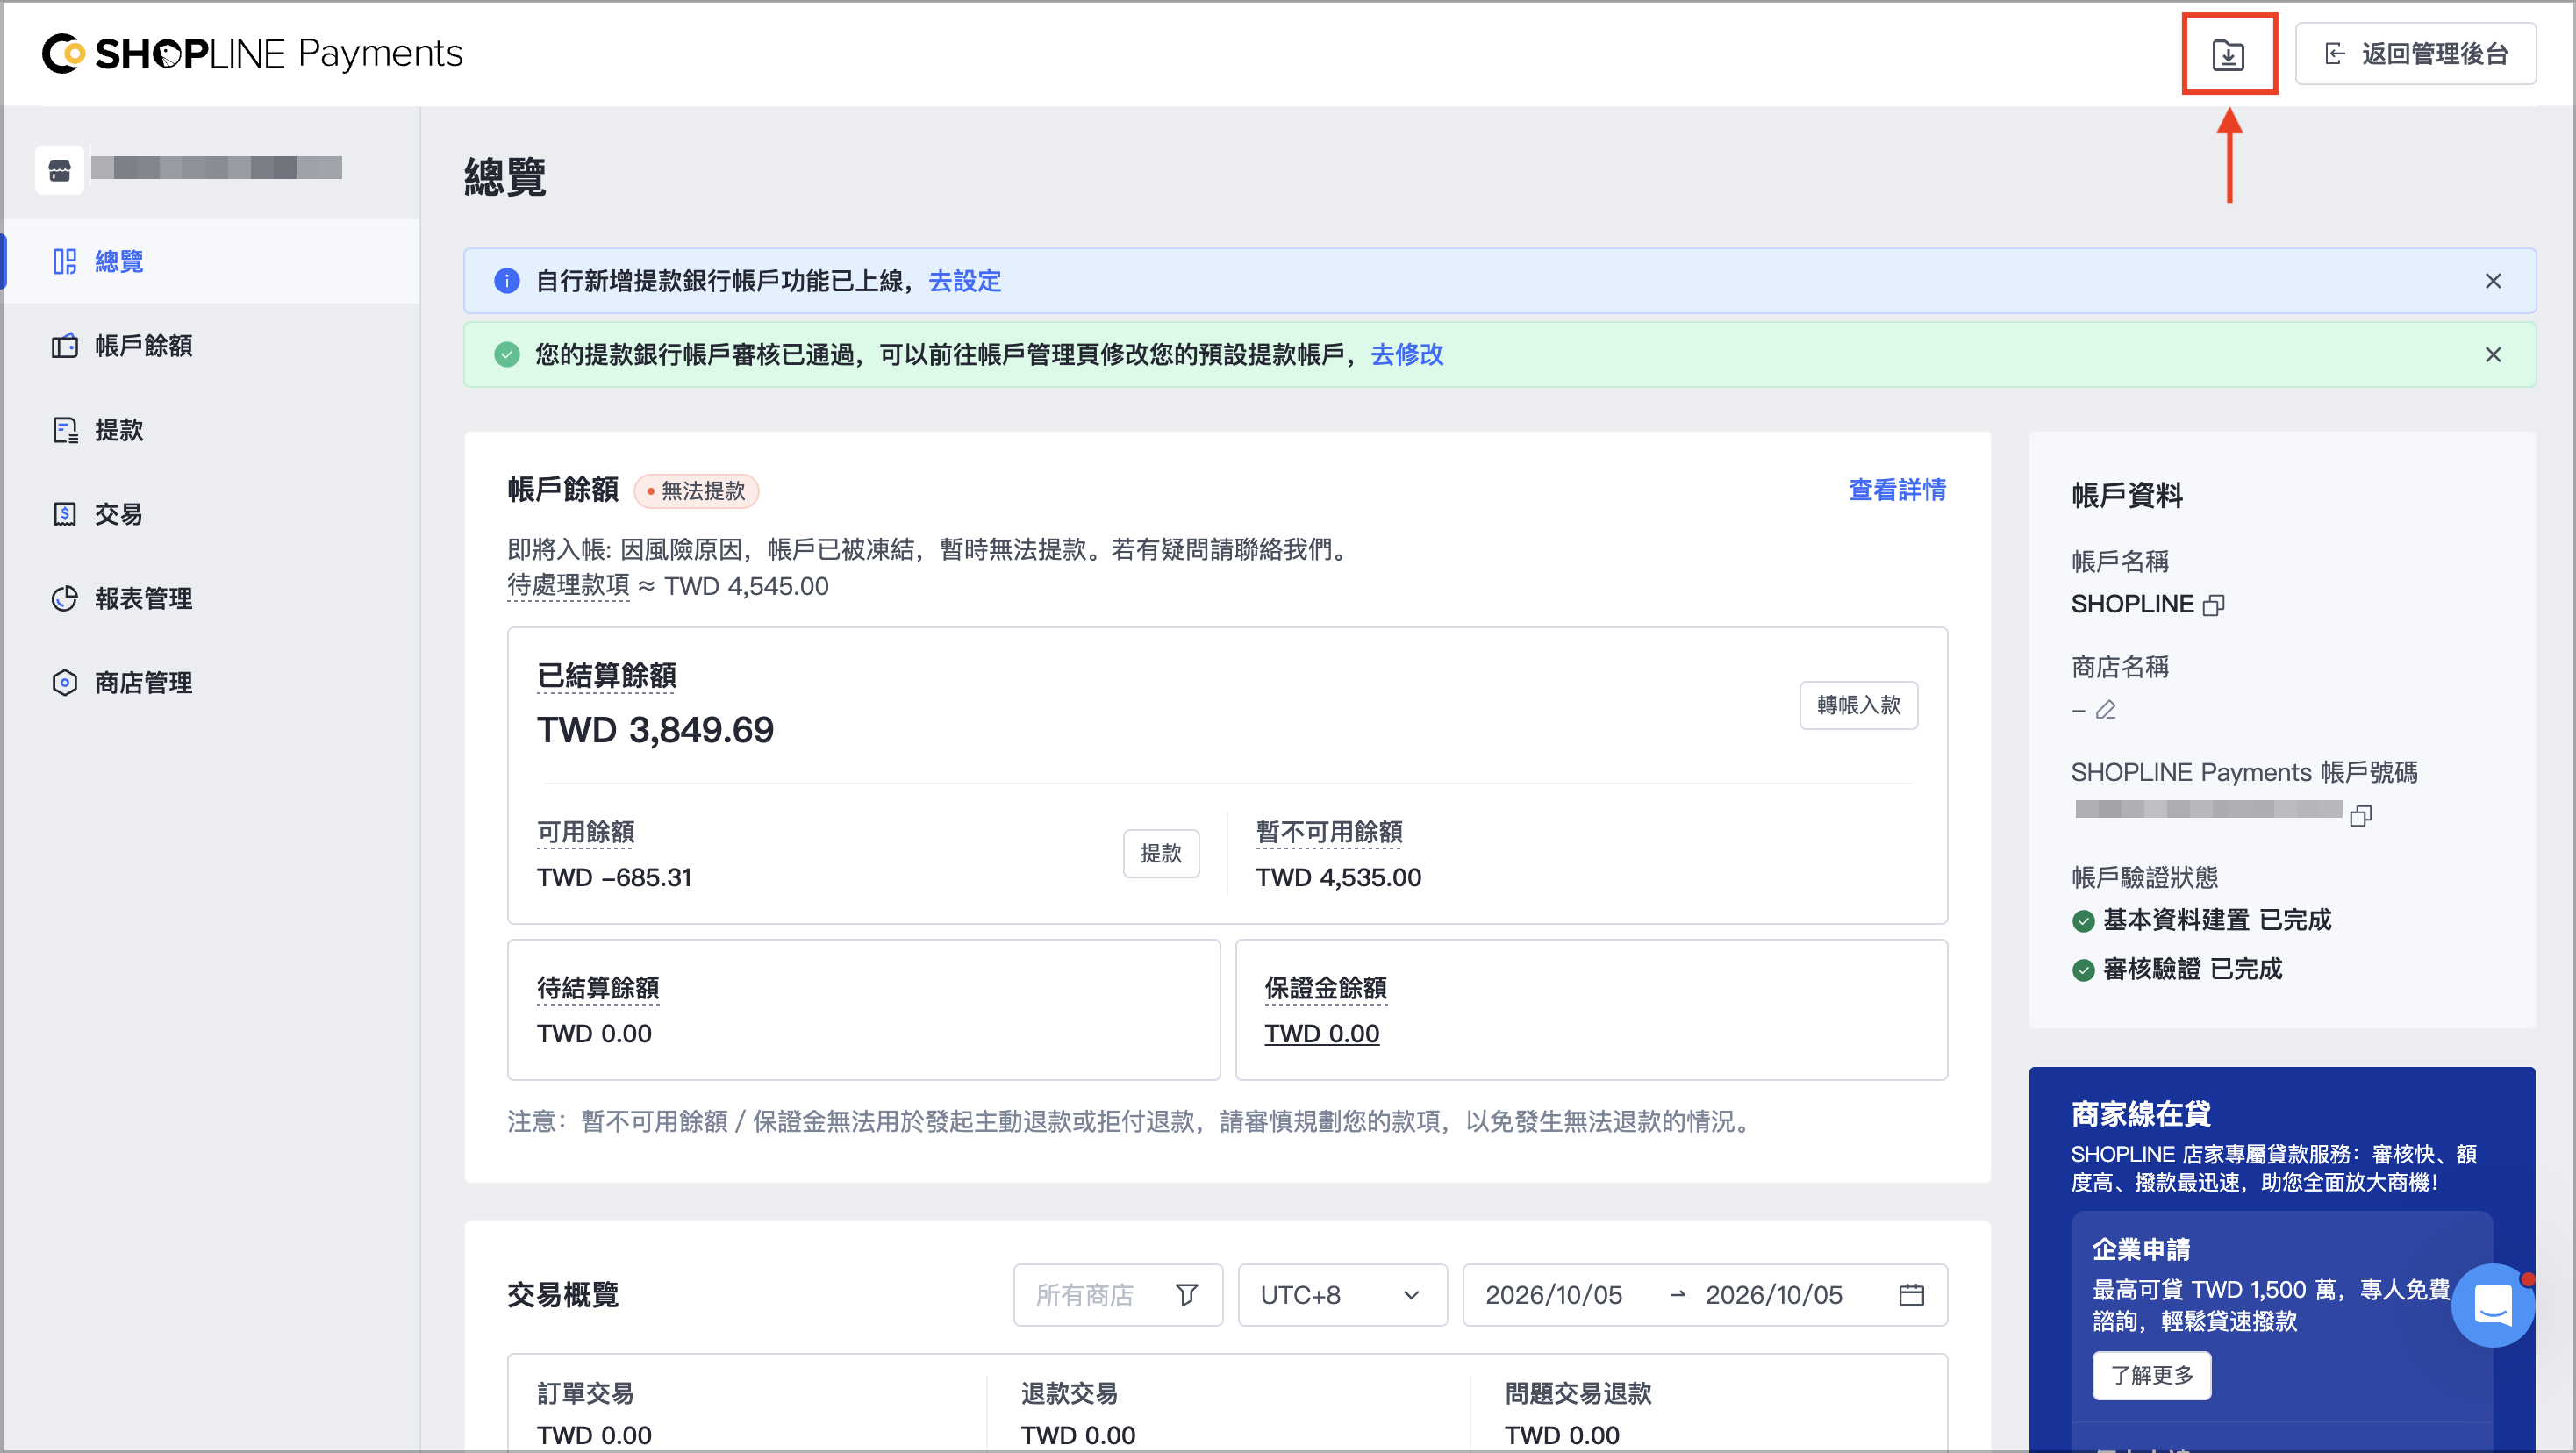Click the 無法提款 status badge
The width and height of the screenshot is (2576, 1453).
697,491
